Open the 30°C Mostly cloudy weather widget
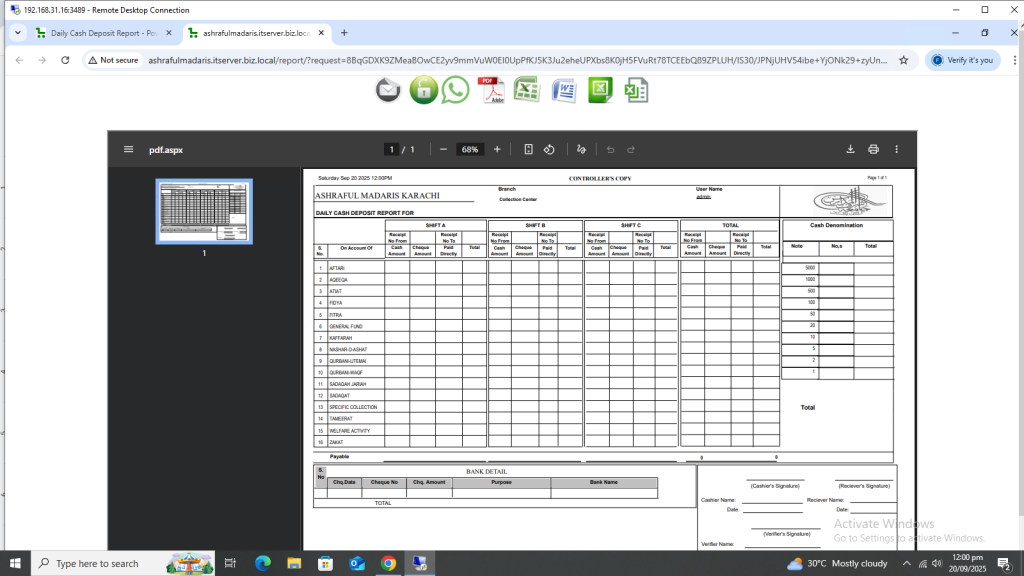1024x576 pixels. coord(837,563)
